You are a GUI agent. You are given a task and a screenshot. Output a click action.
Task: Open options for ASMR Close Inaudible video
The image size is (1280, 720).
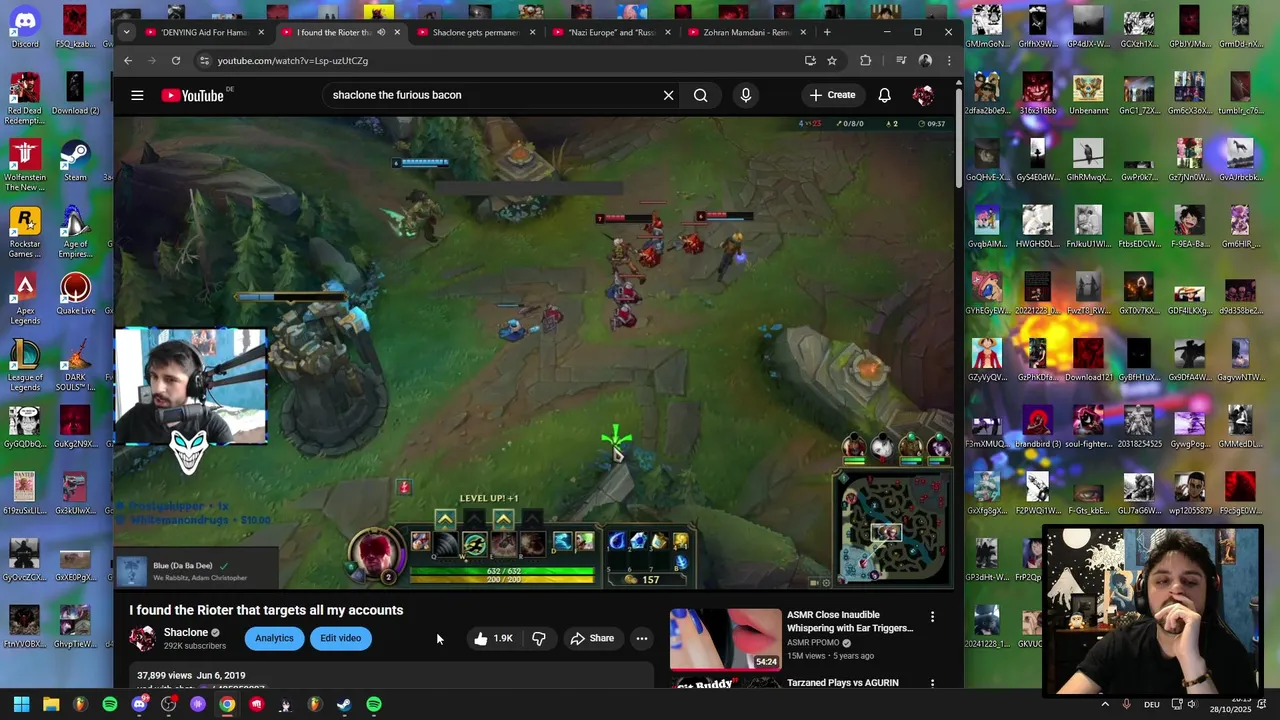(x=932, y=617)
